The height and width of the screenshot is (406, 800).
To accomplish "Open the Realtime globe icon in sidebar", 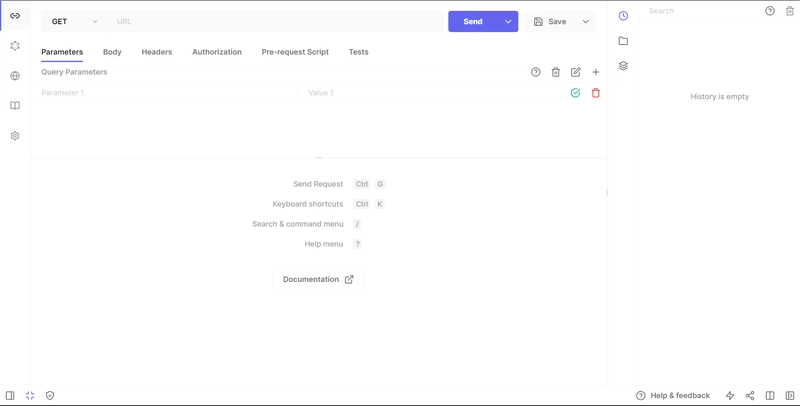I will point(15,76).
